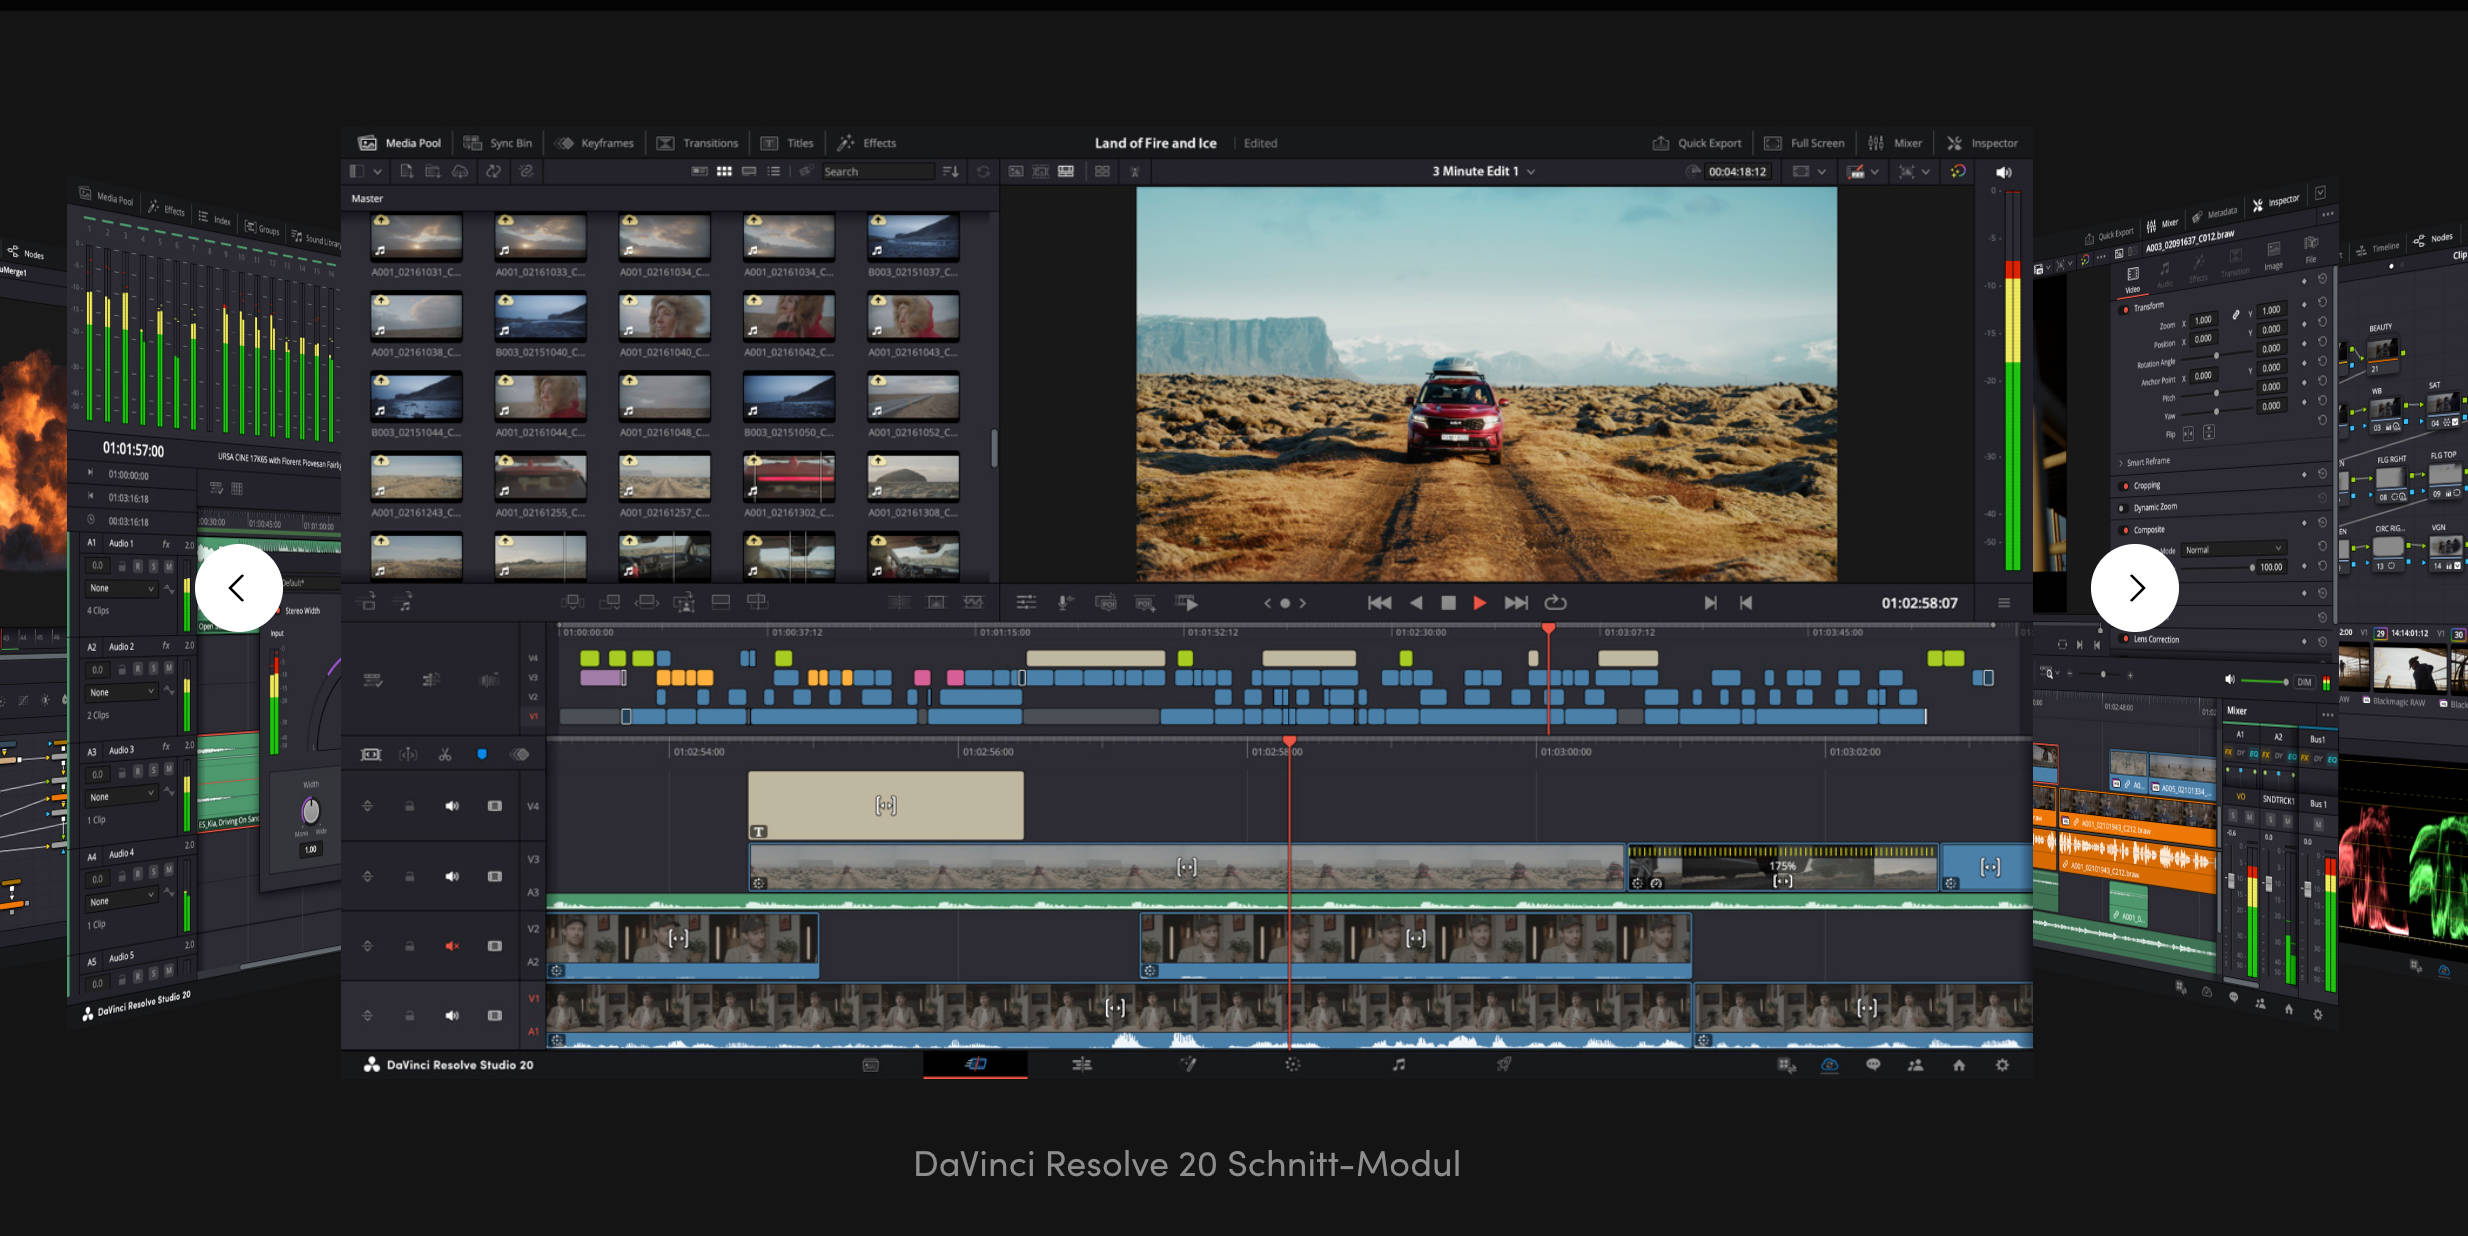The image size is (2468, 1236).
Task: Unmute the muted V2 track speaker
Action: [452, 945]
